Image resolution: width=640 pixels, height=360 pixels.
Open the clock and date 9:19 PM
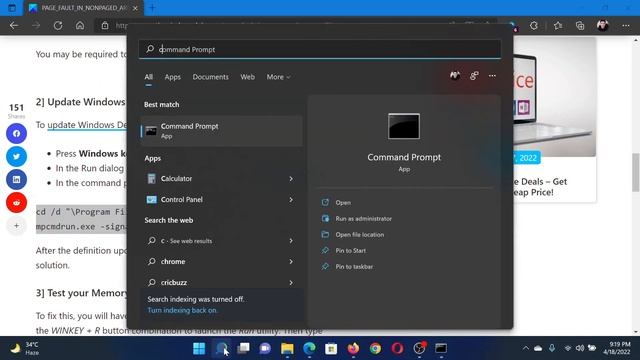pos(616,348)
